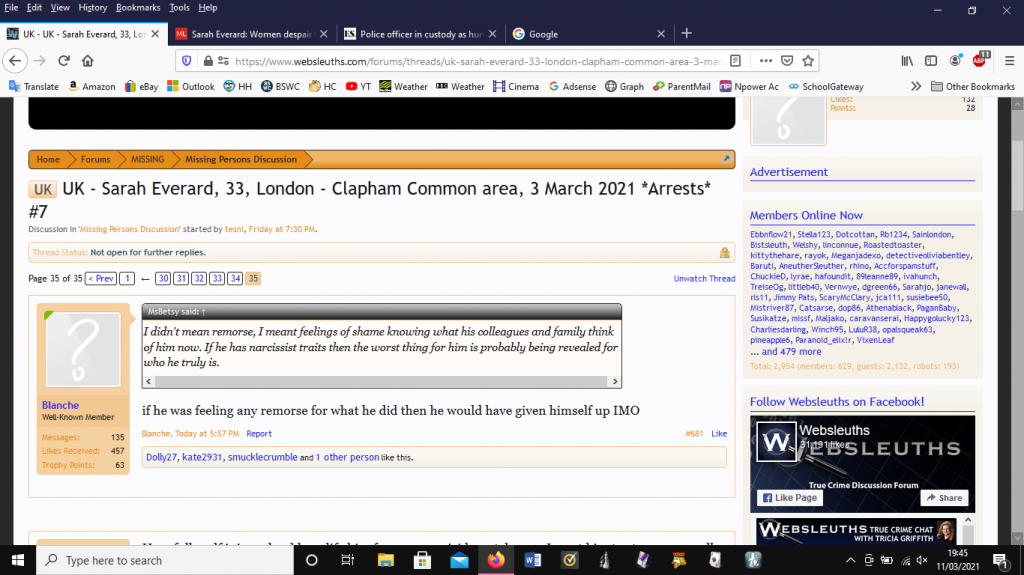Screen dimensions: 1024x575
Task: Click the quoted post horizontal scrollbar
Action: coord(380,382)
